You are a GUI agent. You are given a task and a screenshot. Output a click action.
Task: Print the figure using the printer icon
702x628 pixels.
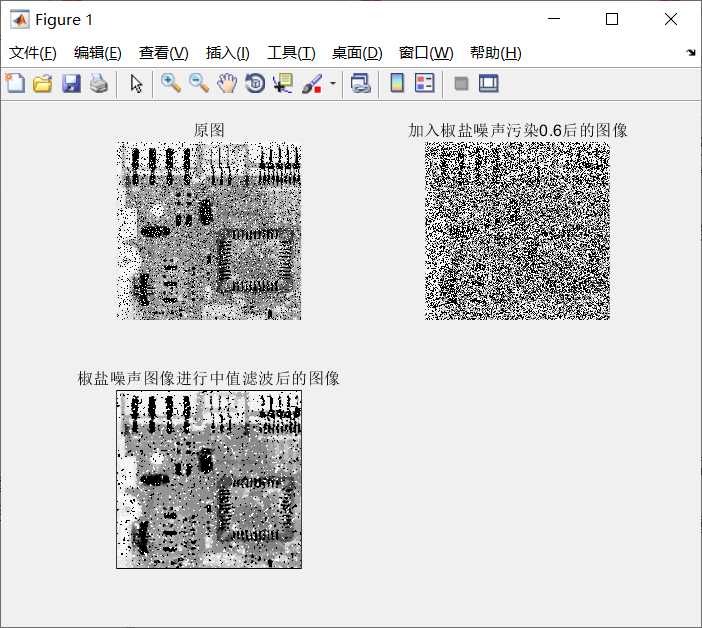(x=99, y=84)
